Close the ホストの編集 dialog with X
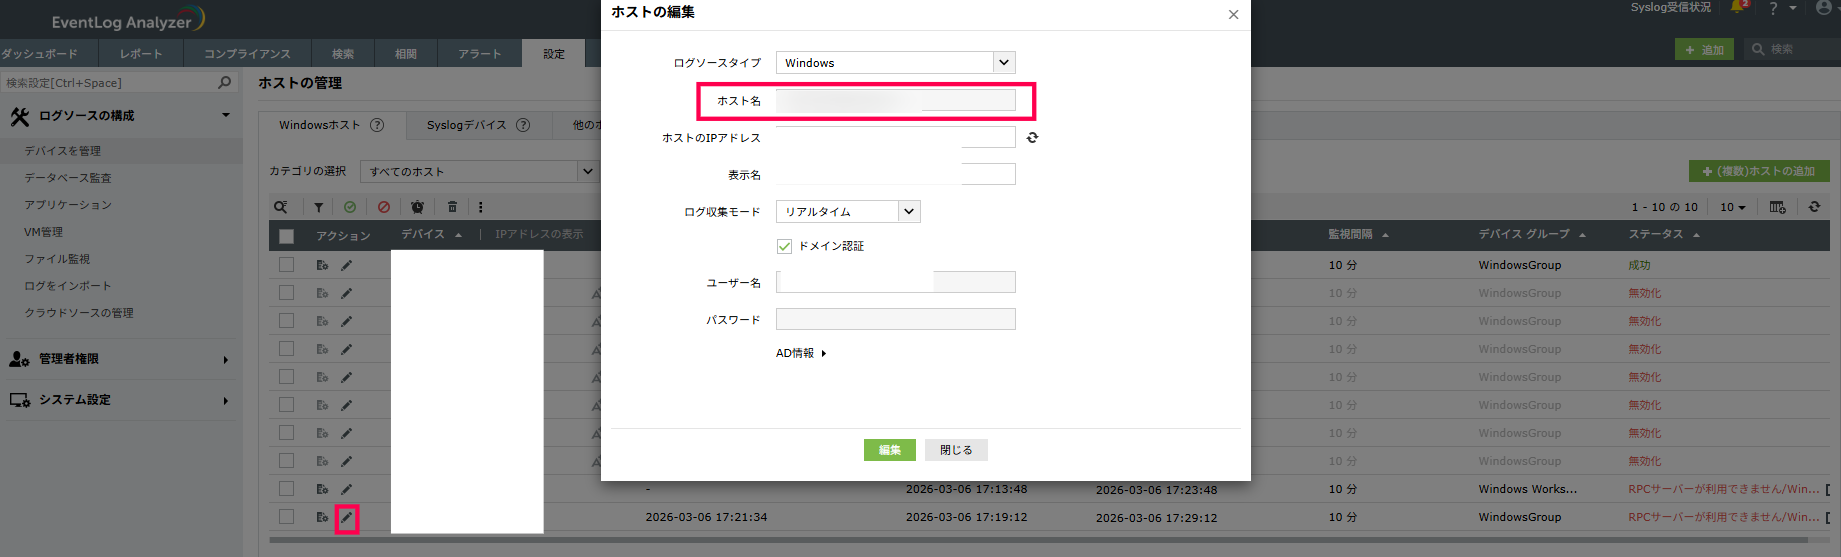The image size is (1841, 557). pos(1233,14)
